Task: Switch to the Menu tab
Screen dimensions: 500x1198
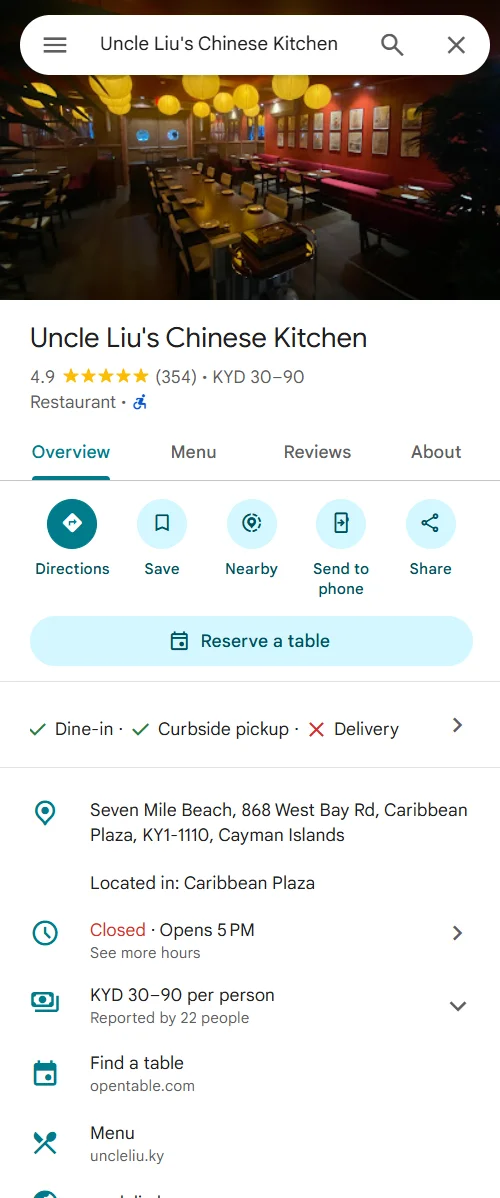Action: click(193, 452)
